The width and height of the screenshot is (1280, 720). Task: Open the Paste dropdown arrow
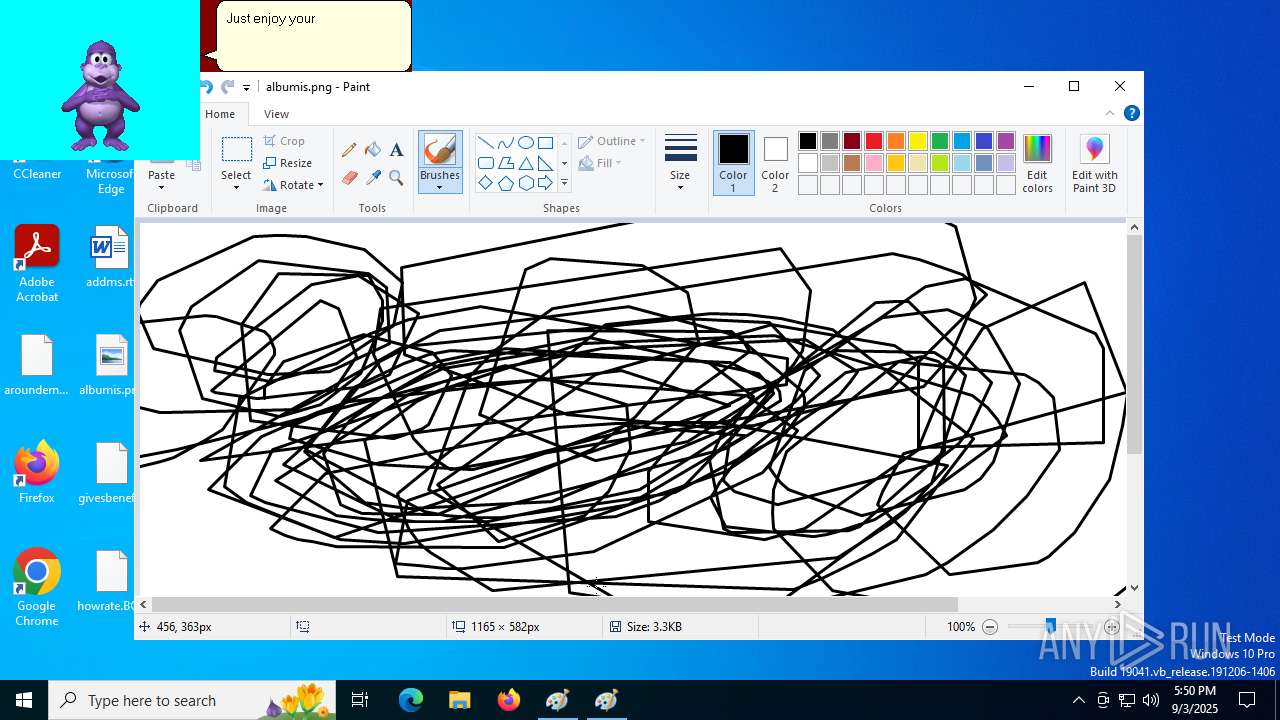[161, 188]
